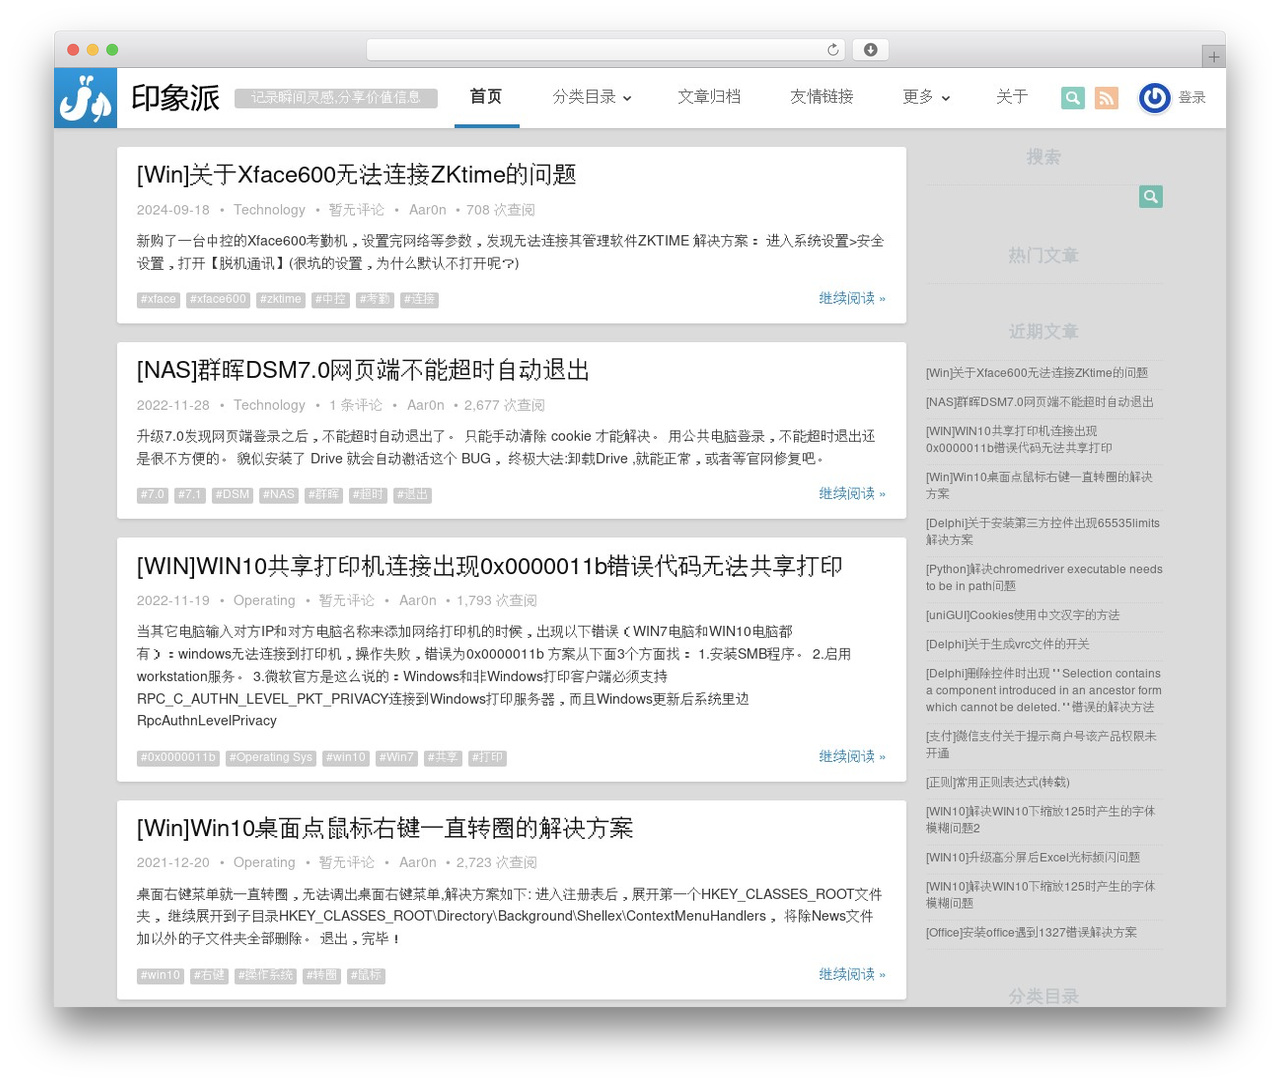Viewport: 1280px width, 1084px height.
Task: Continue reading the 0x0000011b printer article
Action: pyautogui.click(x=852, y=756)
